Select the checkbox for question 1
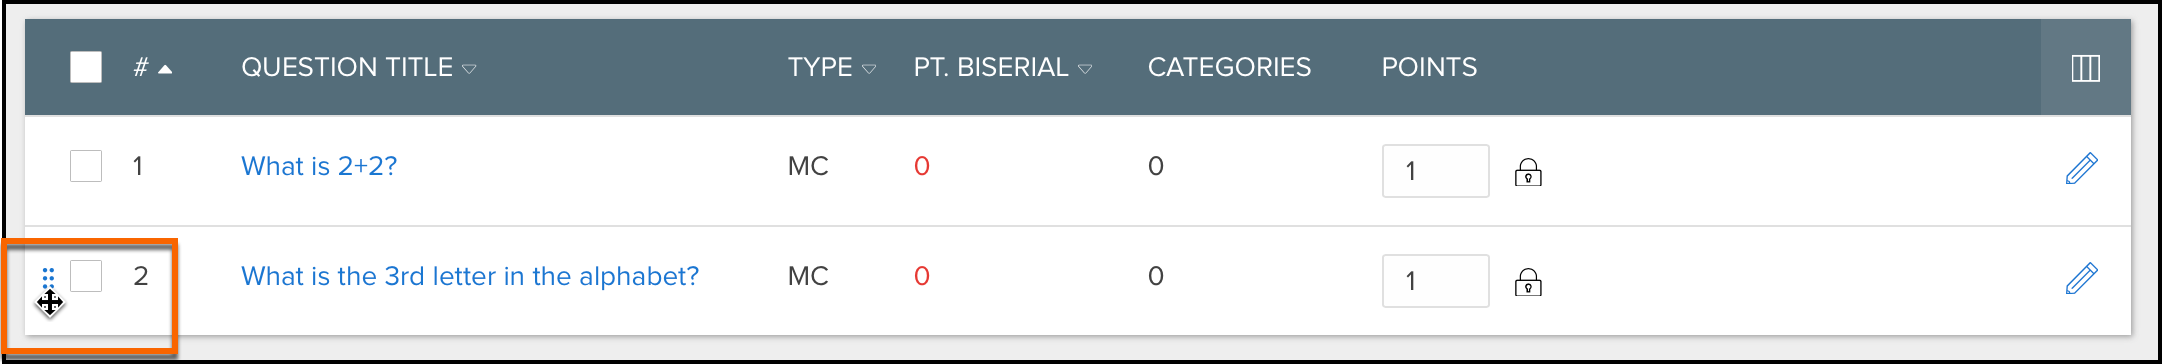The height and width of the screenshot is (364, 2162). point(86,166)
